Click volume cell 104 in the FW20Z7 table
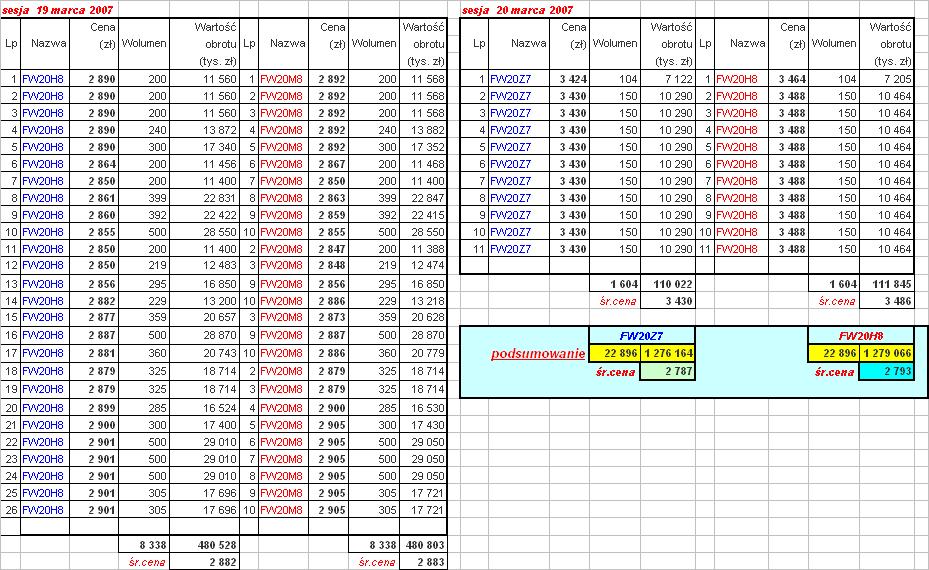929x570 pixels. coord(615,79)
